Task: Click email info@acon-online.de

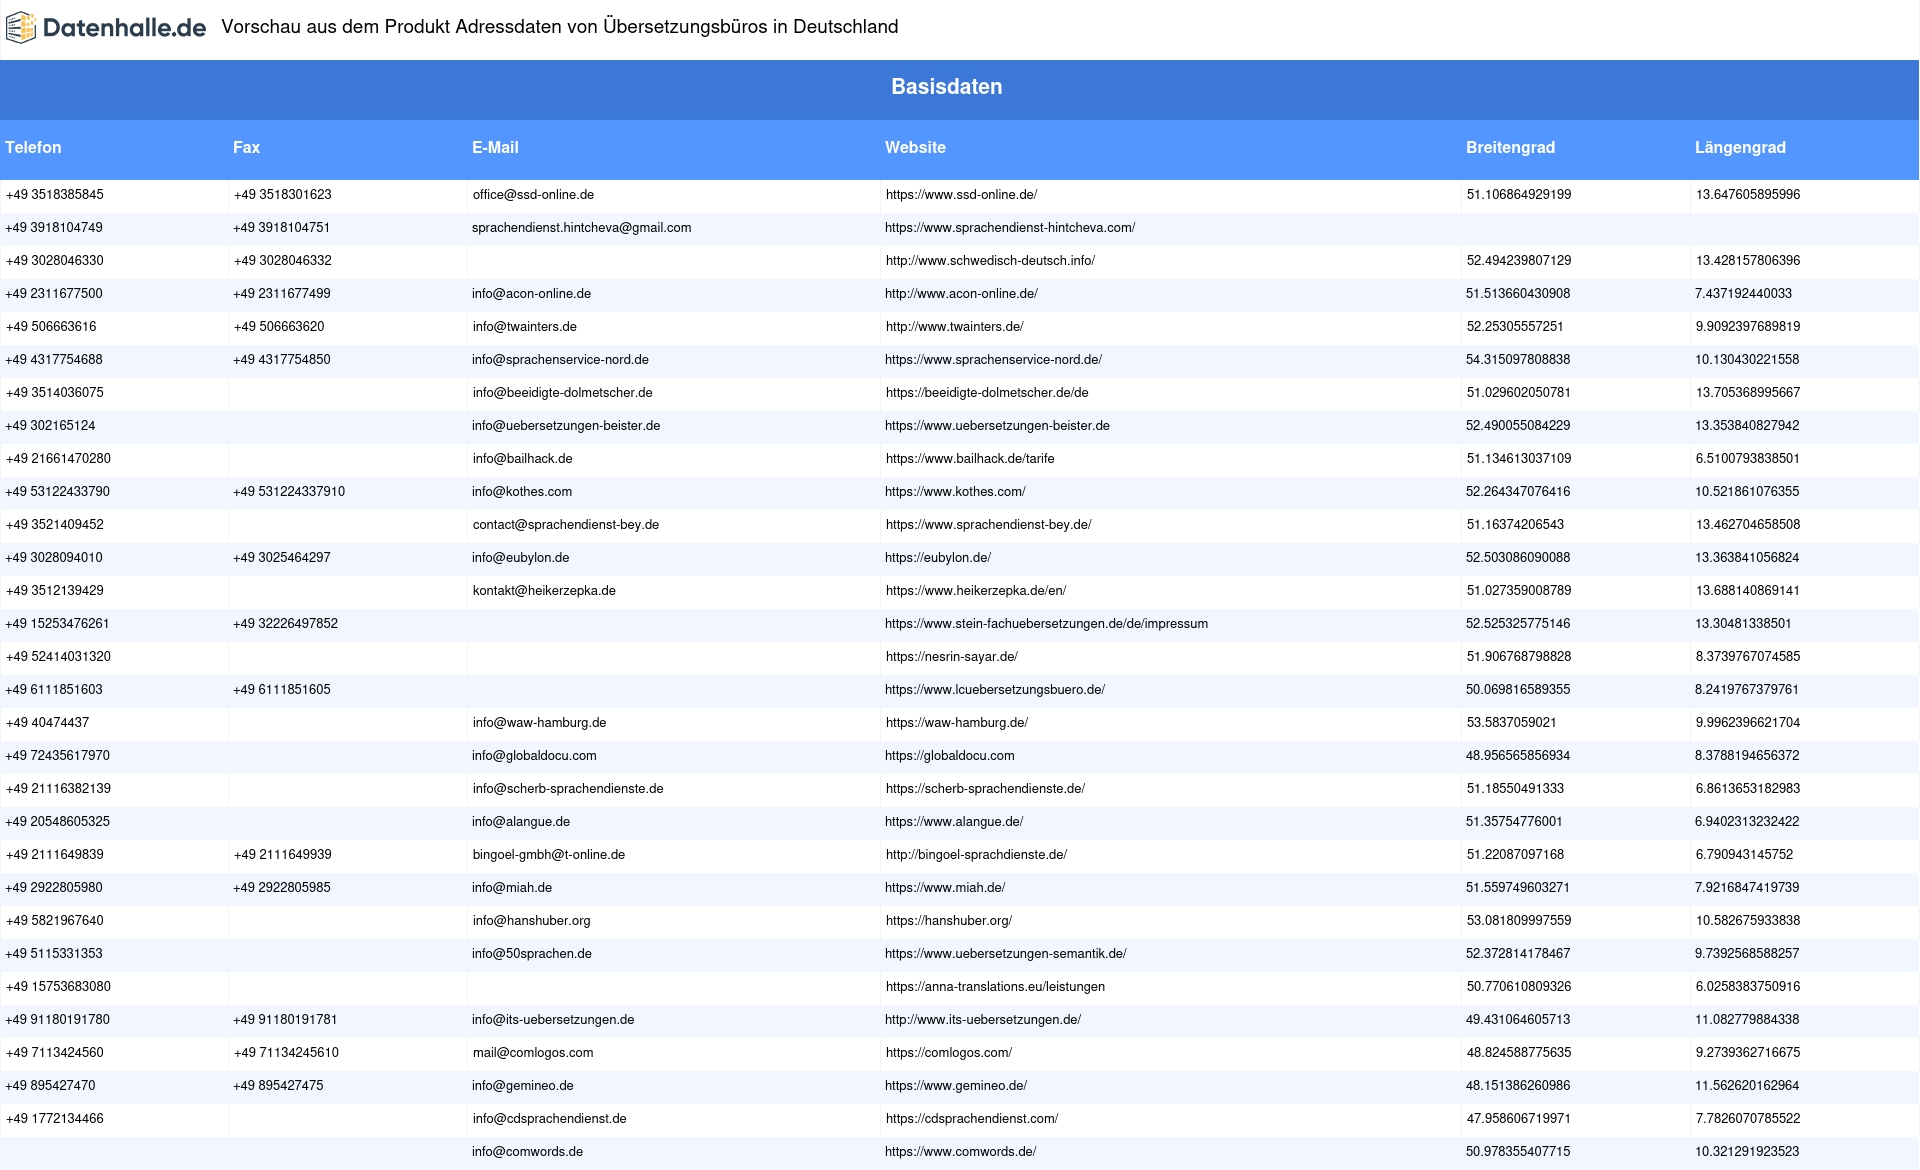Action: pyautogui.click(x=531, y=294)
